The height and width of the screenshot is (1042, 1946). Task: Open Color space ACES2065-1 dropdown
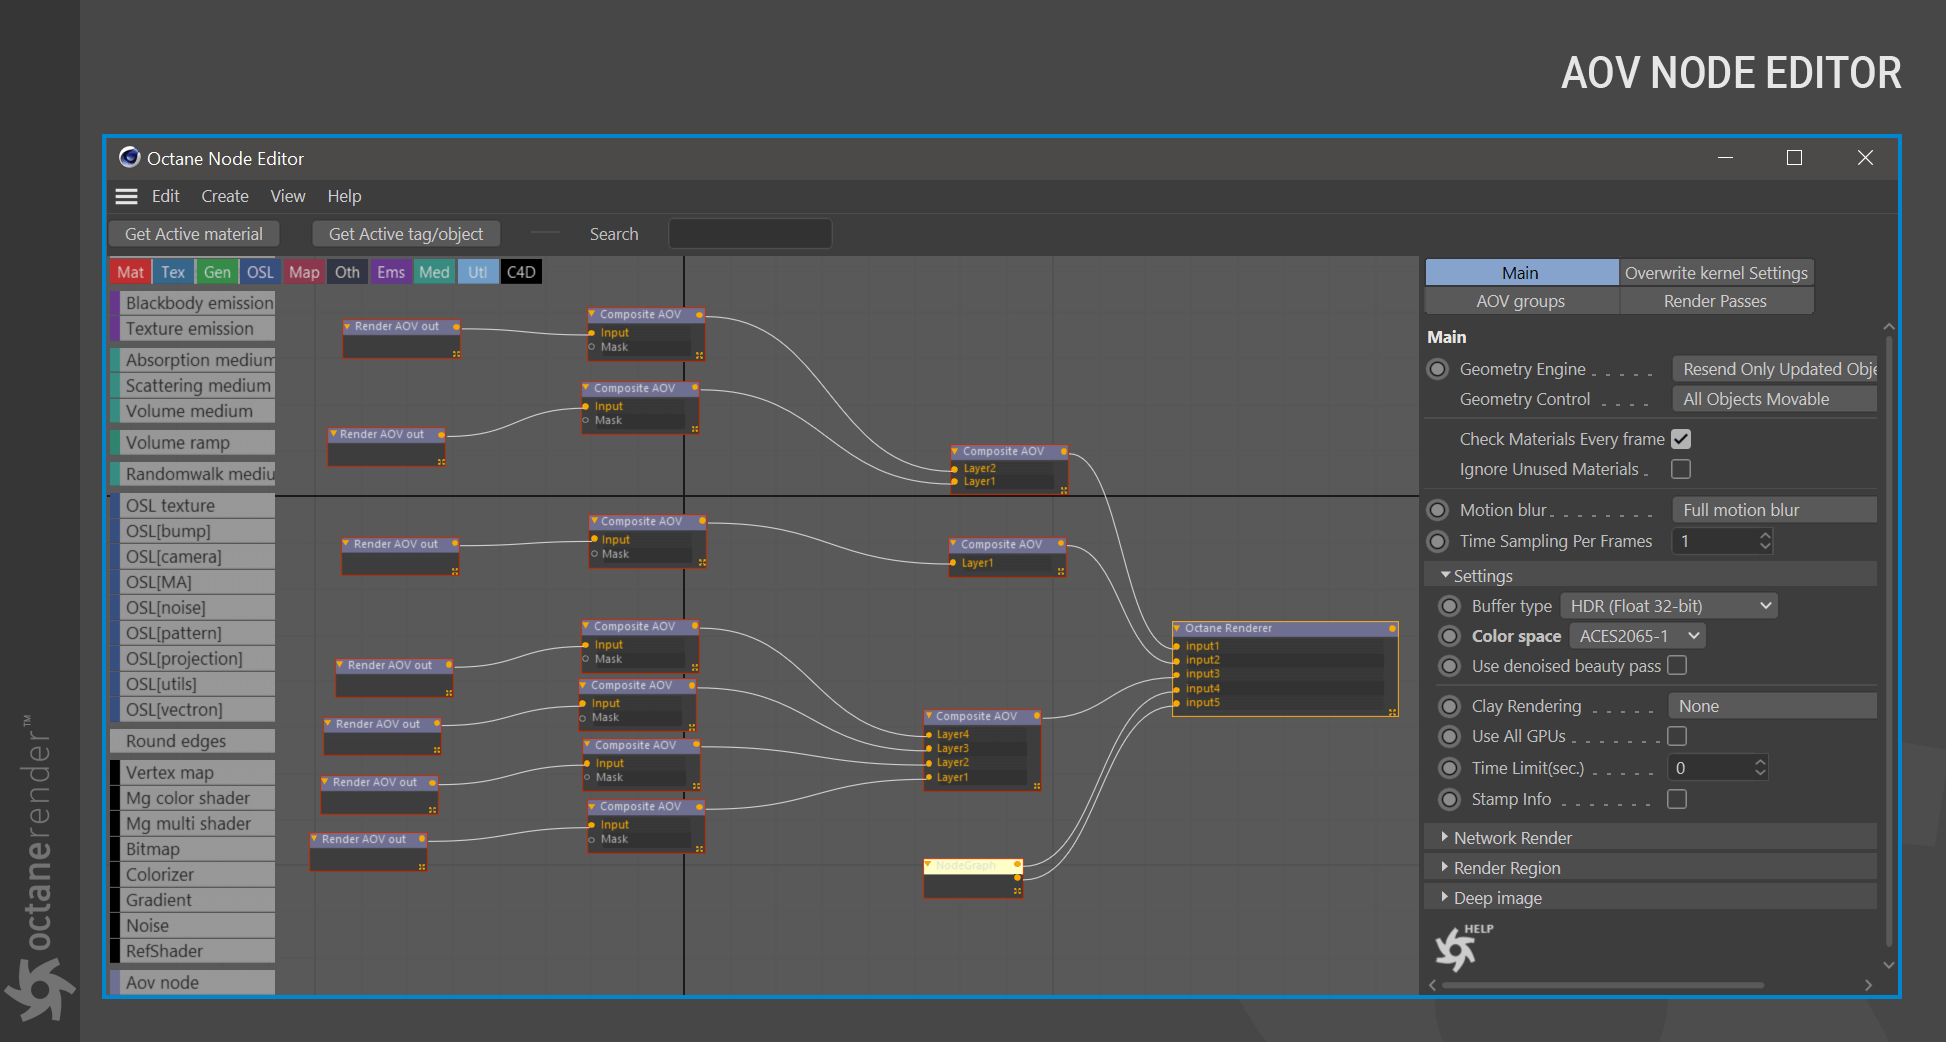coord(1637,636)
